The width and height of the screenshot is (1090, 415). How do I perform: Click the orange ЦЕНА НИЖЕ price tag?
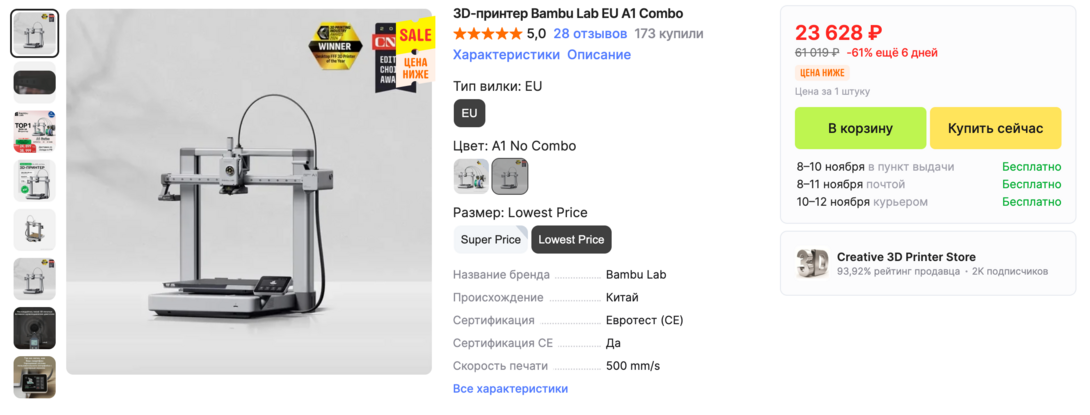(x=822, y=73)
